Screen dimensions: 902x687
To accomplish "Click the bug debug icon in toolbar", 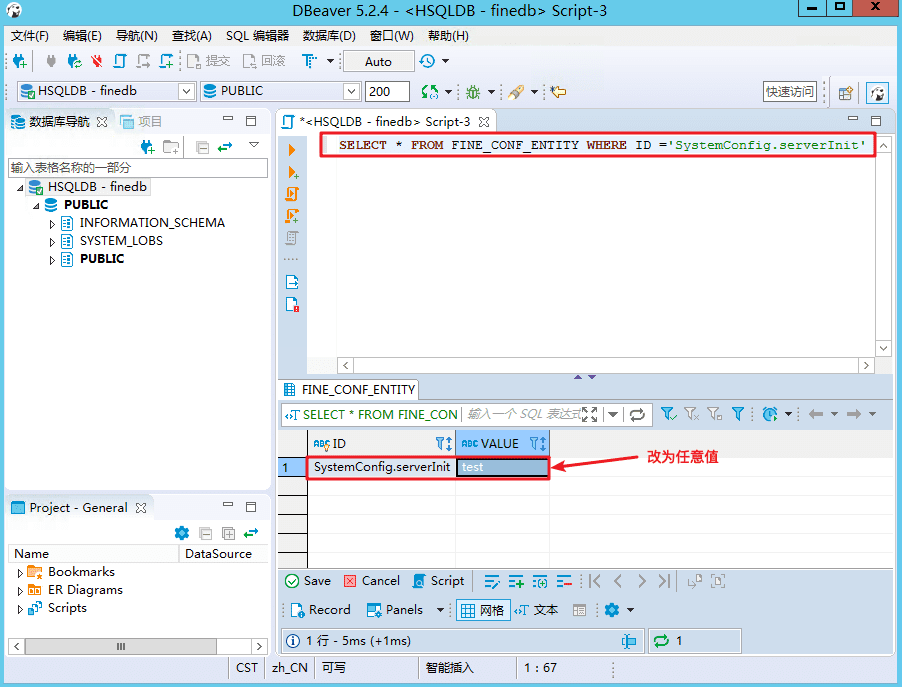I will [x=473, y=92].
